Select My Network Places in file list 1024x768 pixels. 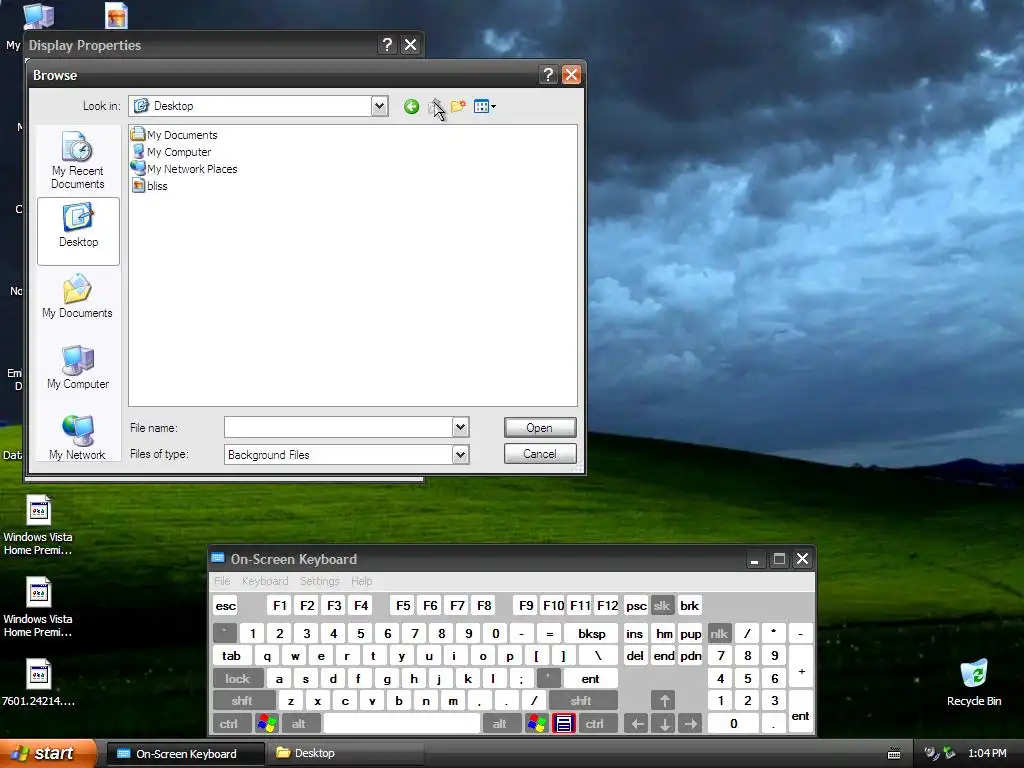coord(184,168)
